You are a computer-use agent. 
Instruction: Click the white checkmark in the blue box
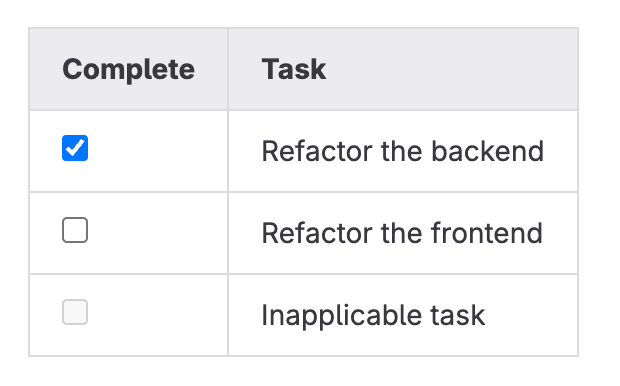pos(75,148)
